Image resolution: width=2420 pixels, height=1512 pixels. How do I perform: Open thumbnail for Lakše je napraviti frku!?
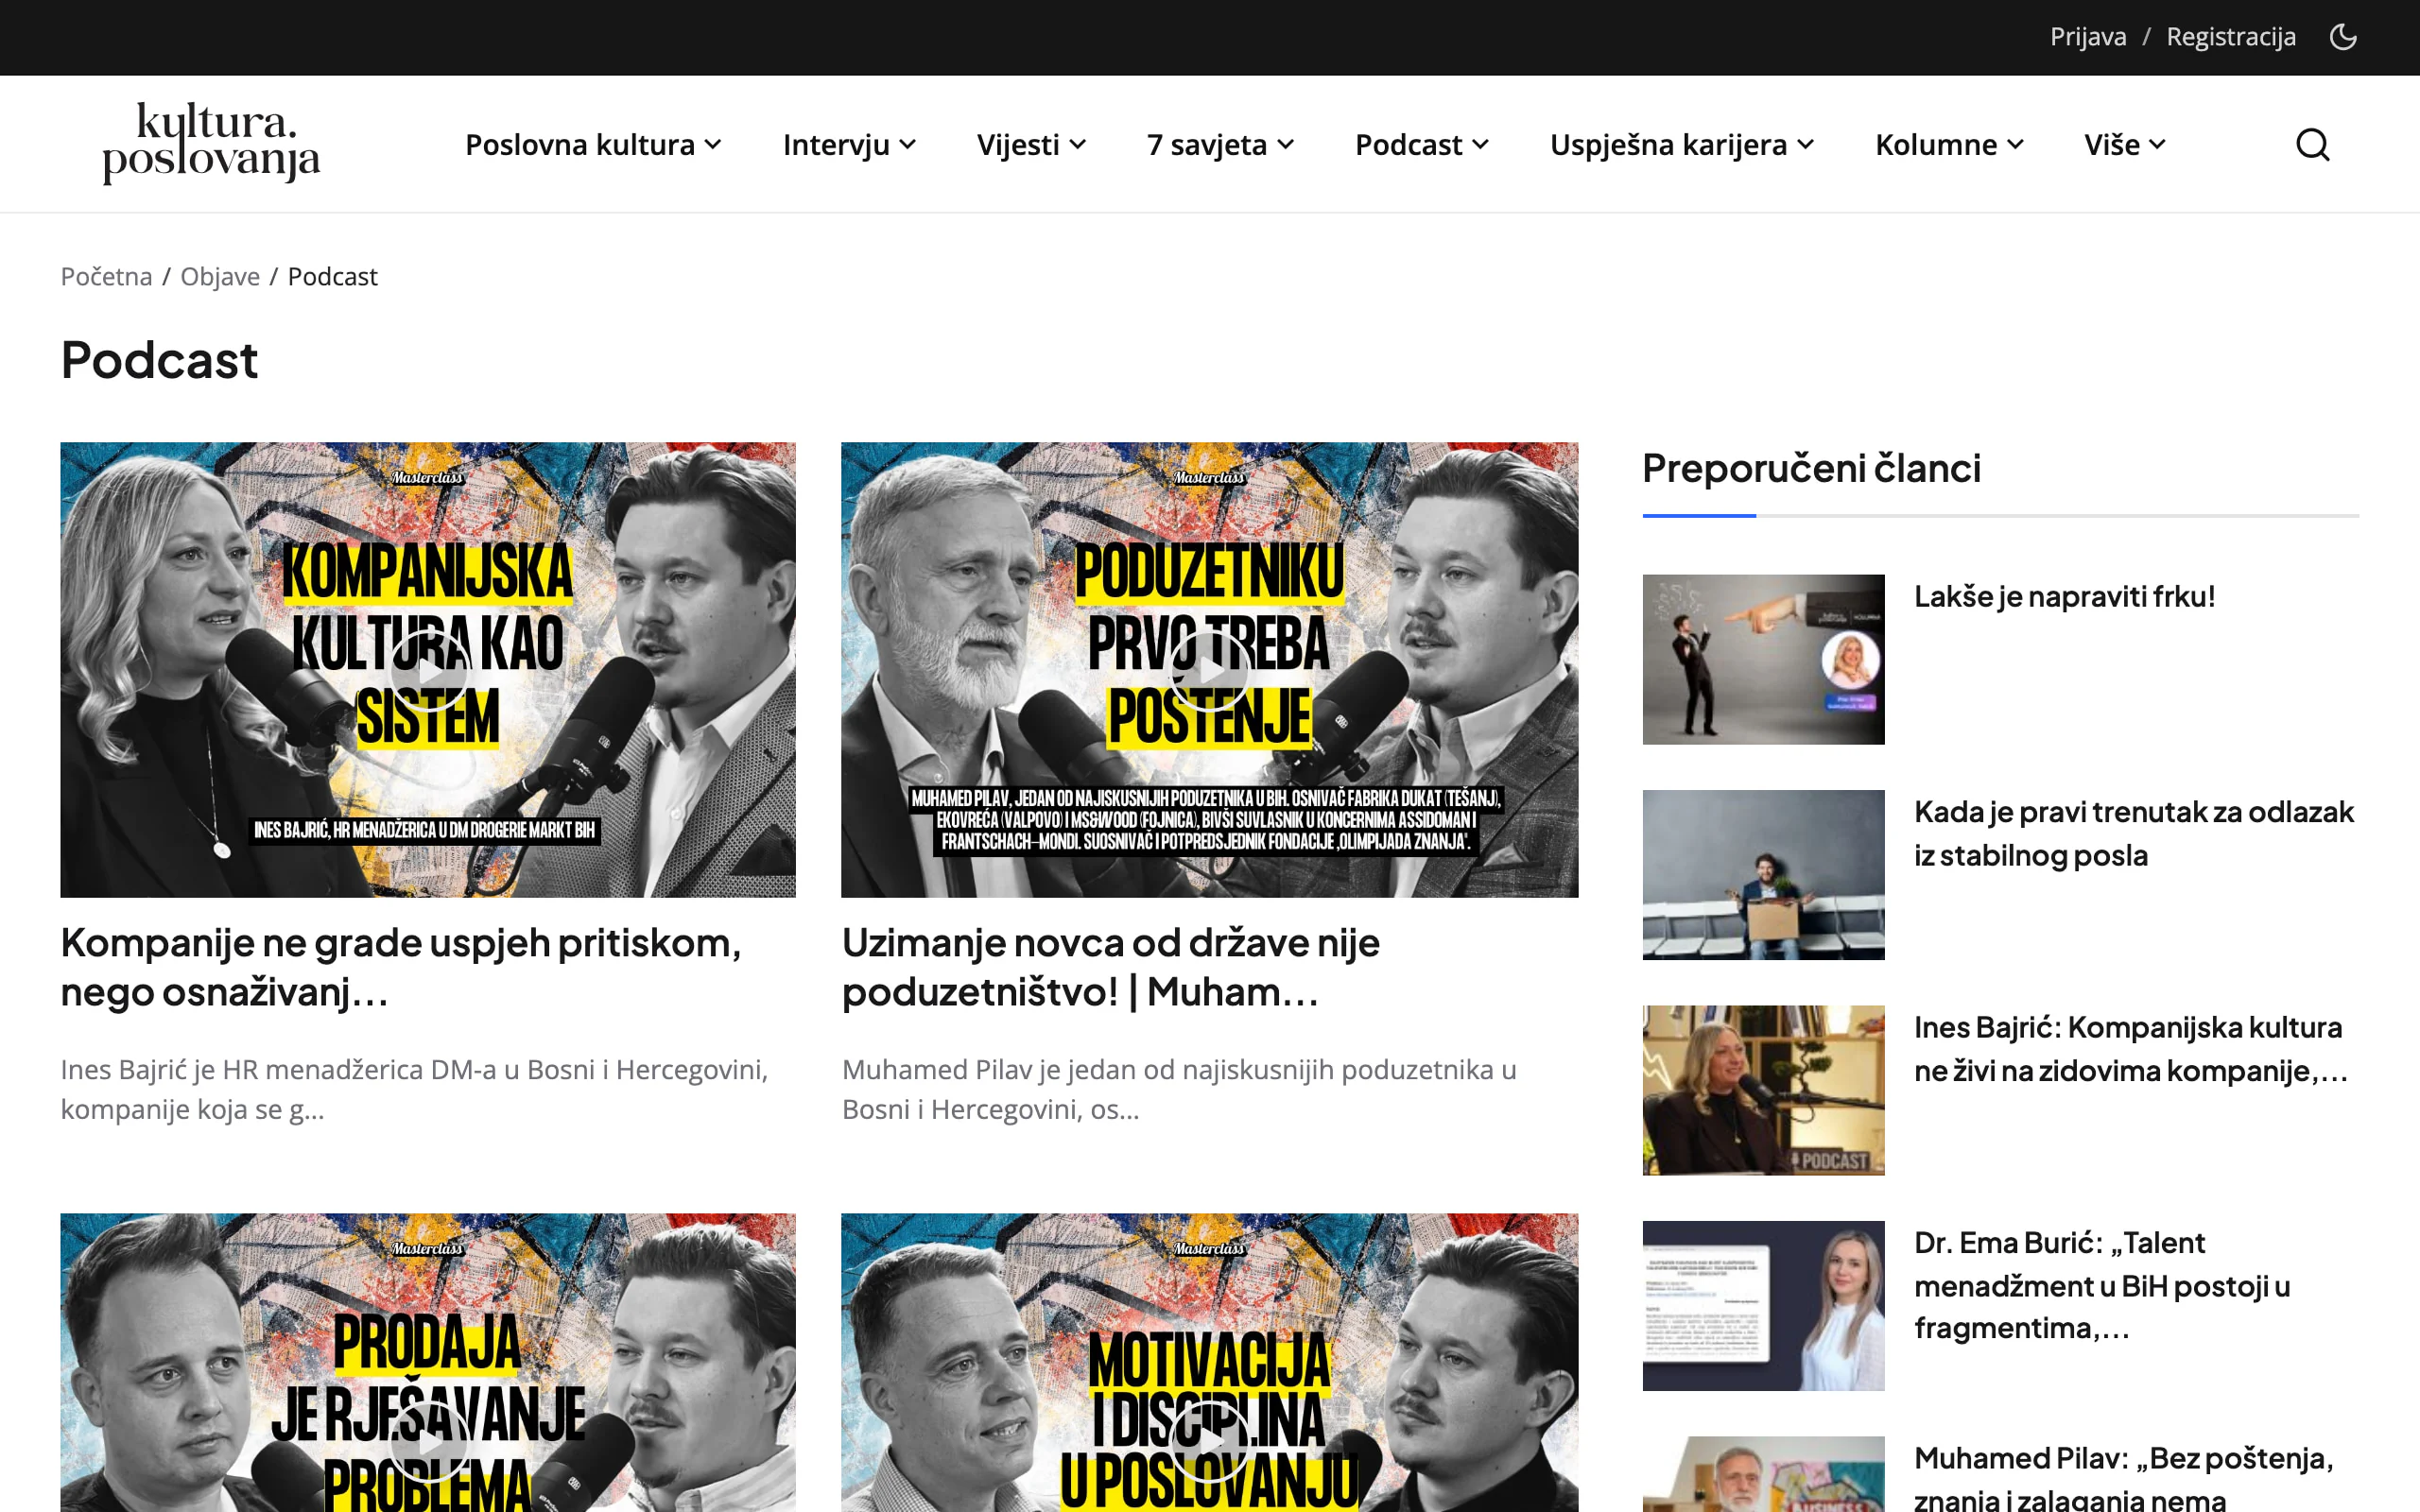click(1763, 659)
